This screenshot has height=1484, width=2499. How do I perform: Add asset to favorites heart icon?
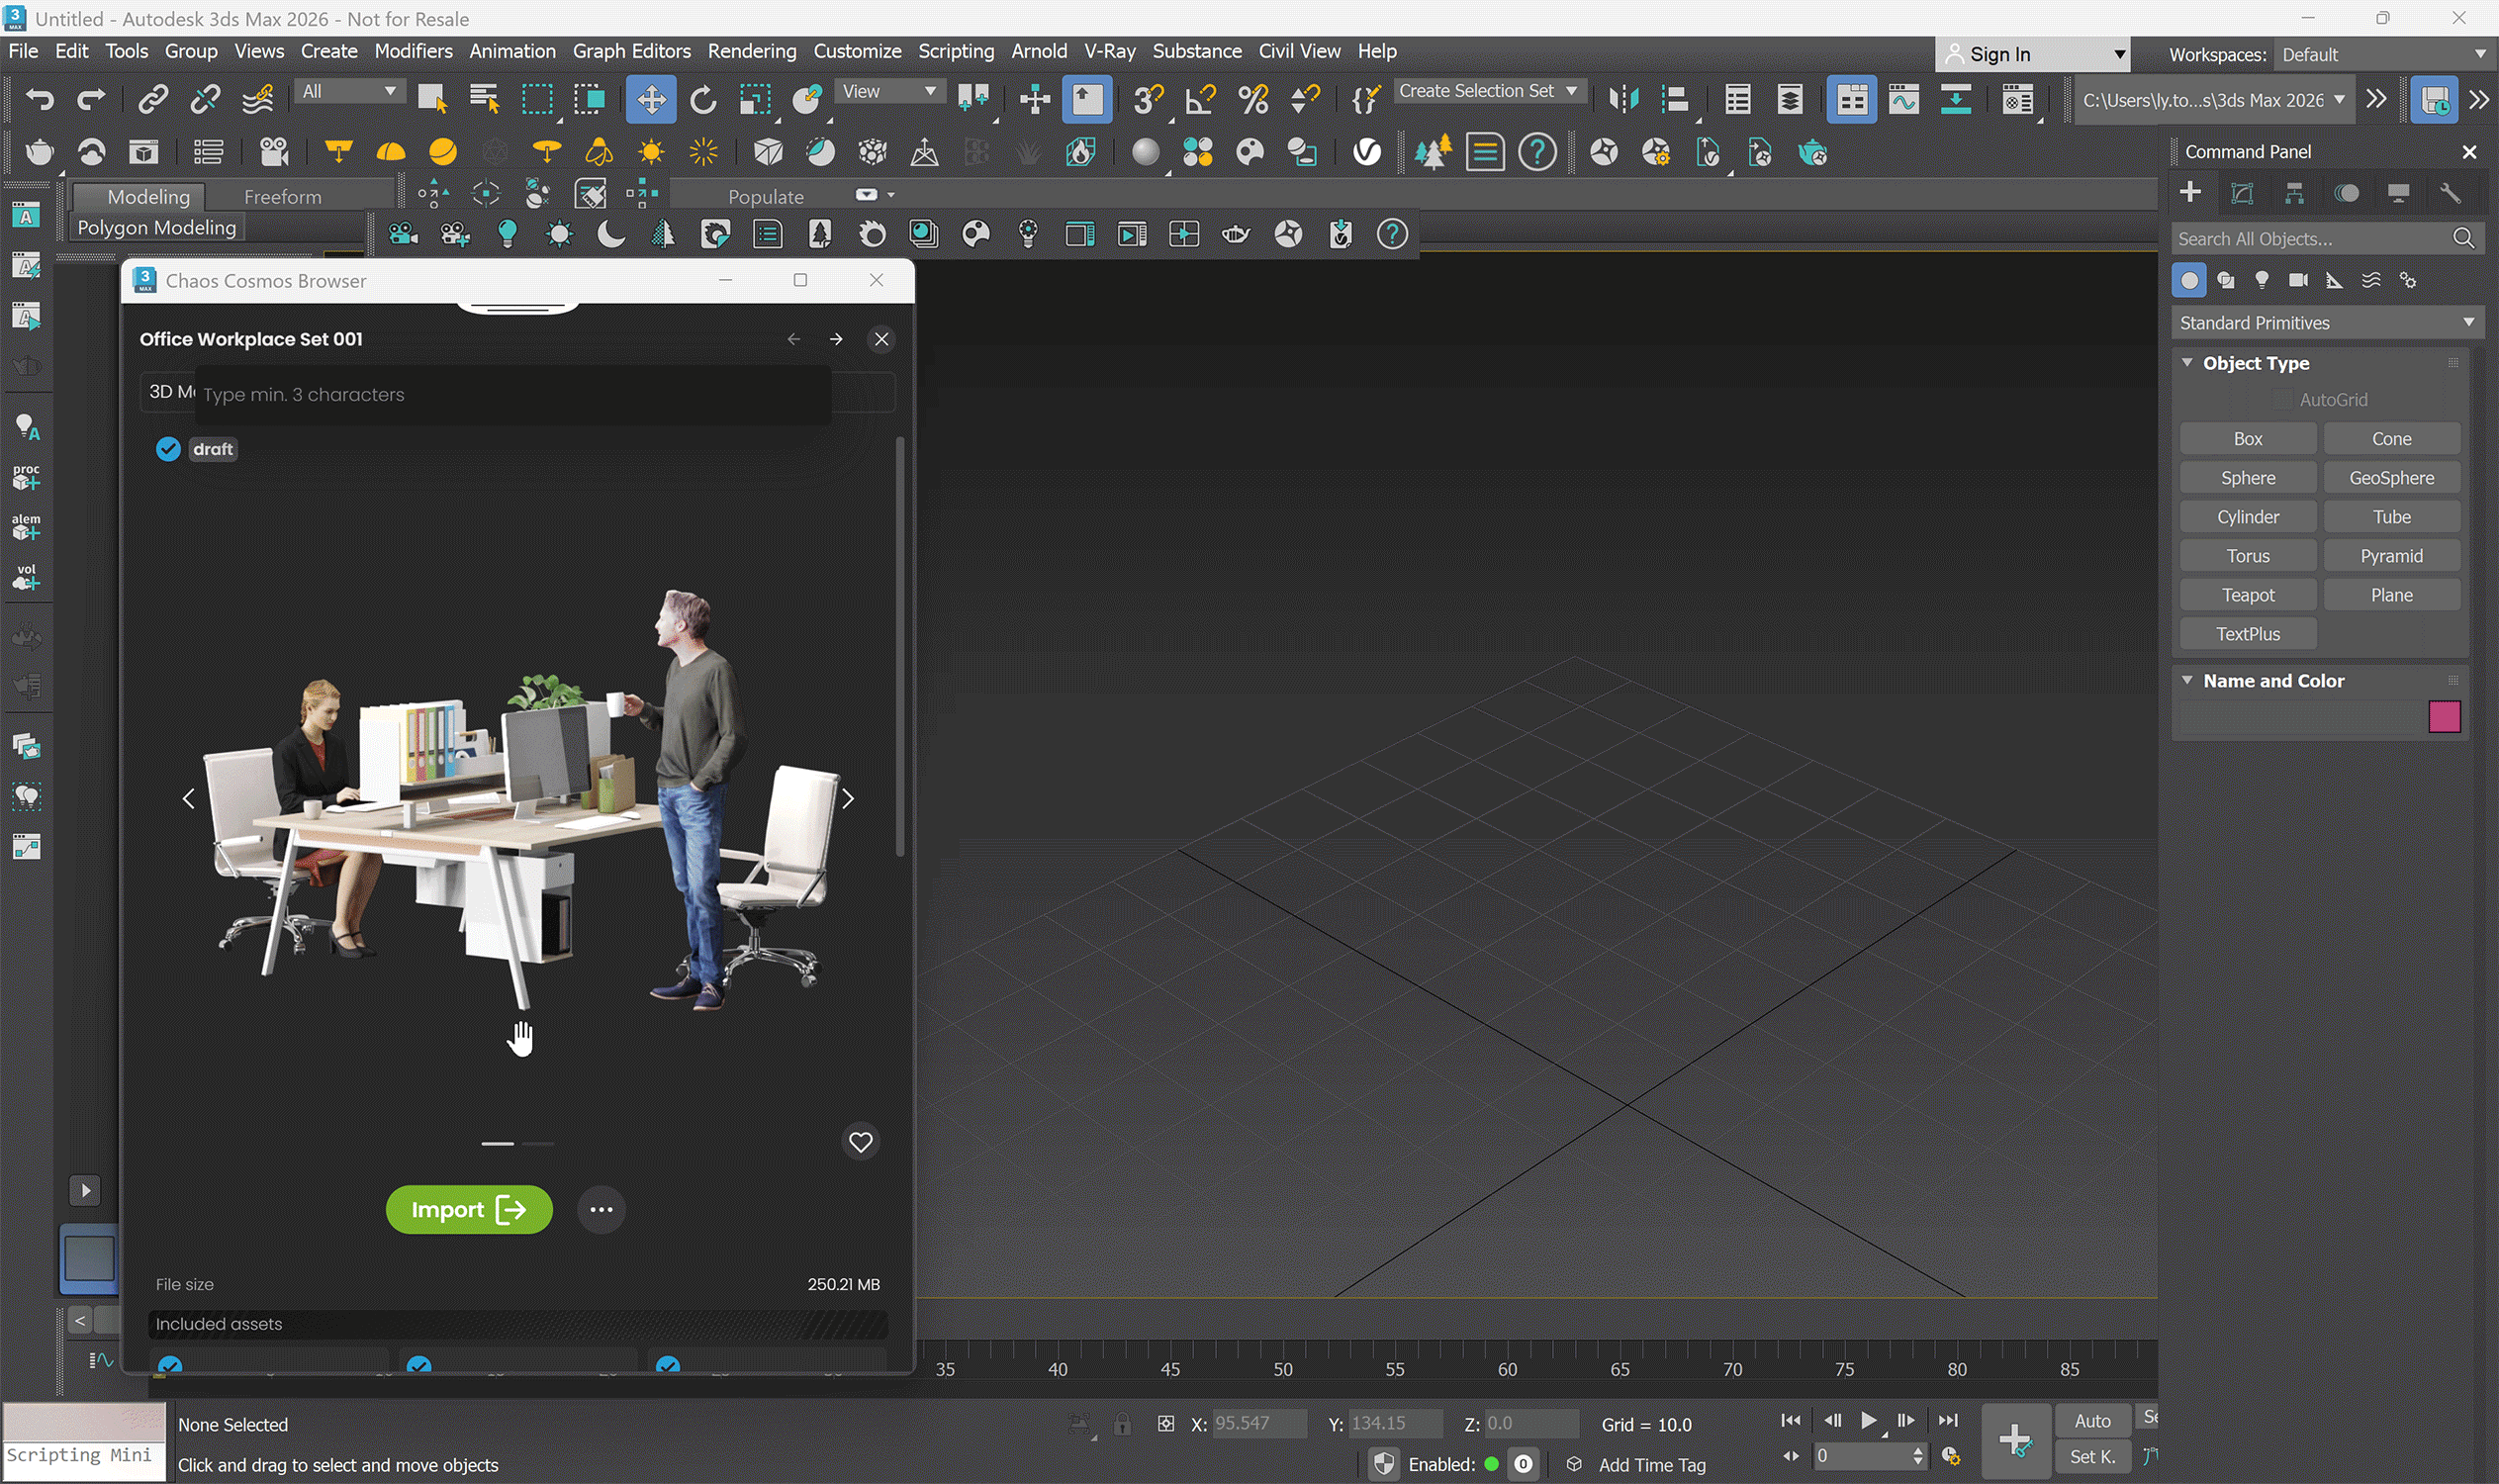[860, 1142]
